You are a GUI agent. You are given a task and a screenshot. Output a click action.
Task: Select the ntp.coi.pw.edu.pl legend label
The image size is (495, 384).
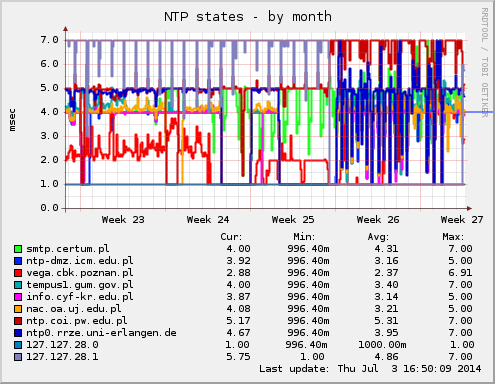point(77,321)
